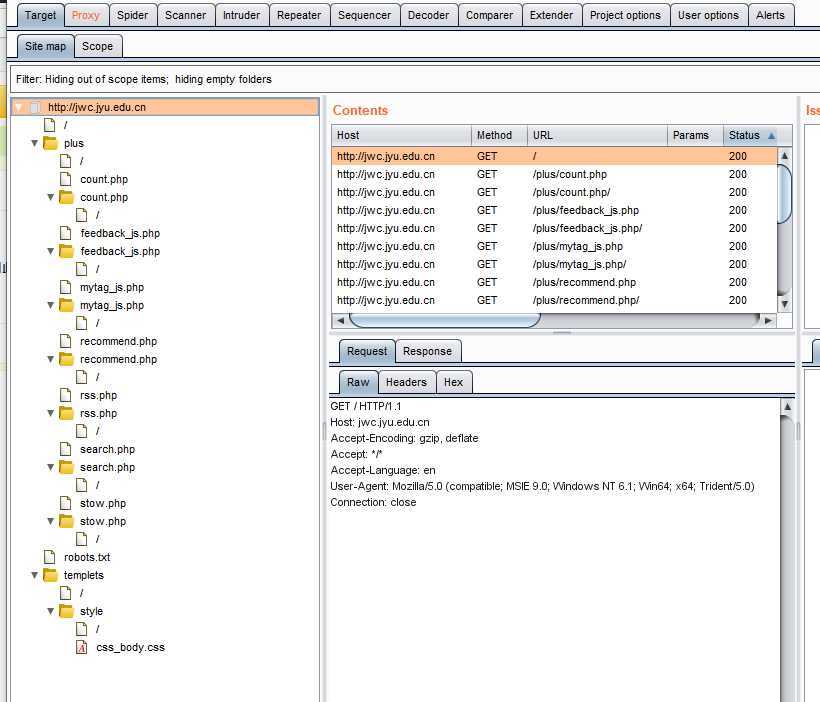Select the /plus/count.php/ row in the contents table
Viewport: 820px width, 702px height.
pyautogui.click(x=554, y=192)
